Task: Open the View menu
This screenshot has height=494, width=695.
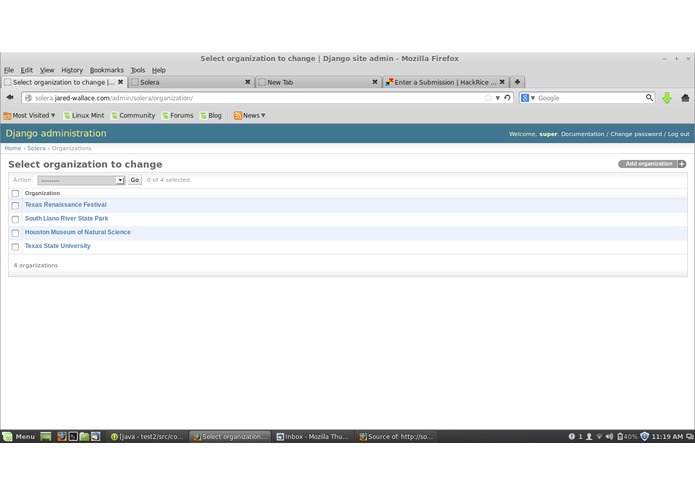Action: pyautogui.click(x=47, y=70)
